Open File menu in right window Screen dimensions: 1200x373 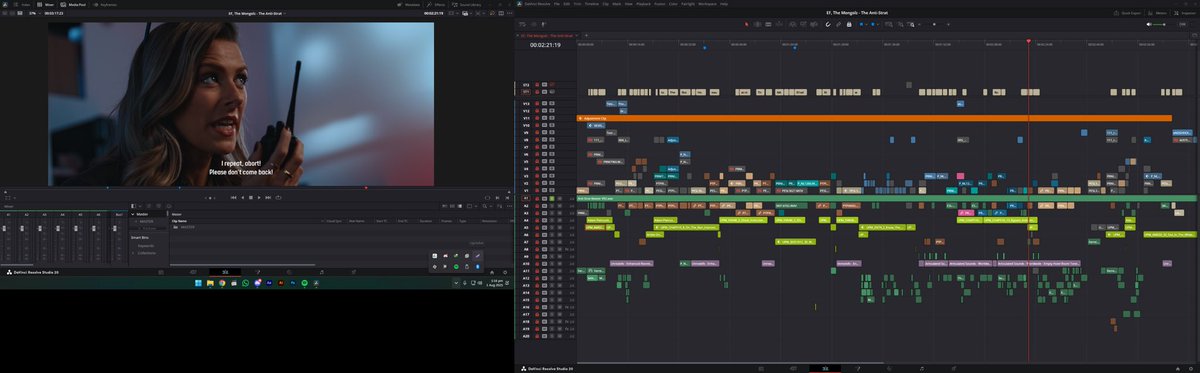tap(557, 4)
